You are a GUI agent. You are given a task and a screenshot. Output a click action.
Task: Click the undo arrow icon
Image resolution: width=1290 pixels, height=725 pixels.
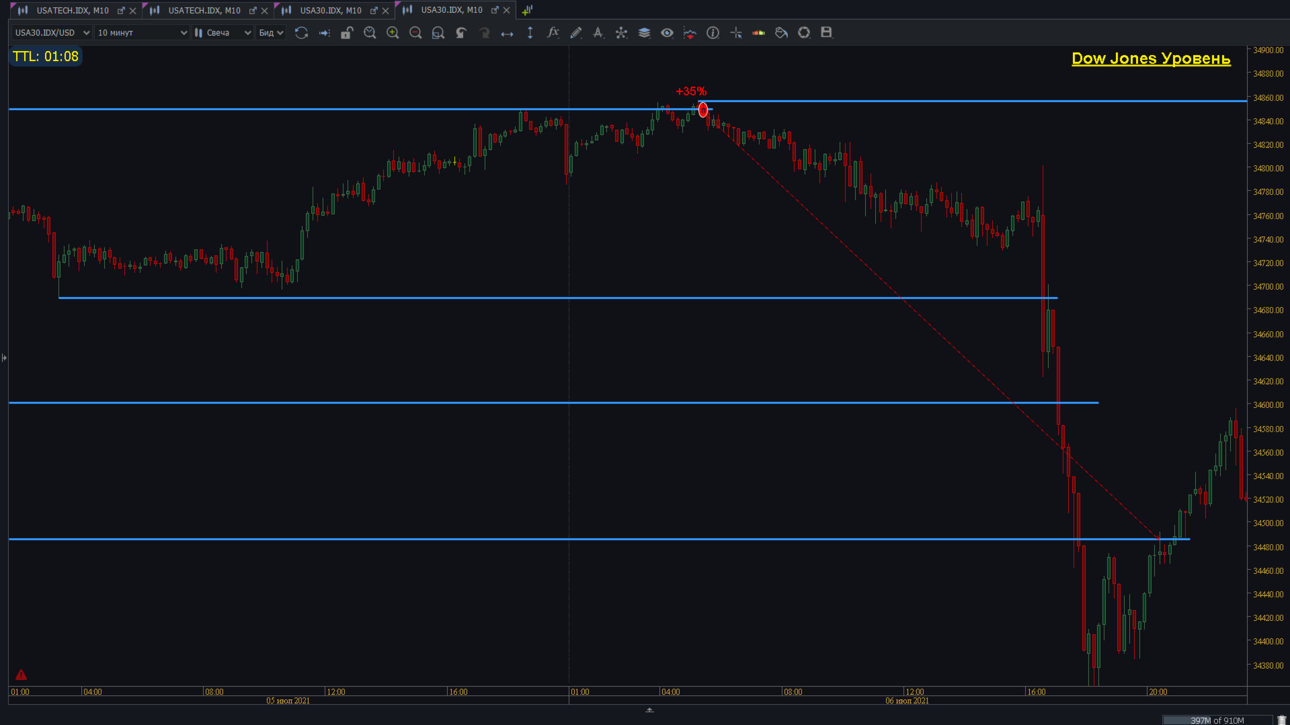[x=461, y=33]
